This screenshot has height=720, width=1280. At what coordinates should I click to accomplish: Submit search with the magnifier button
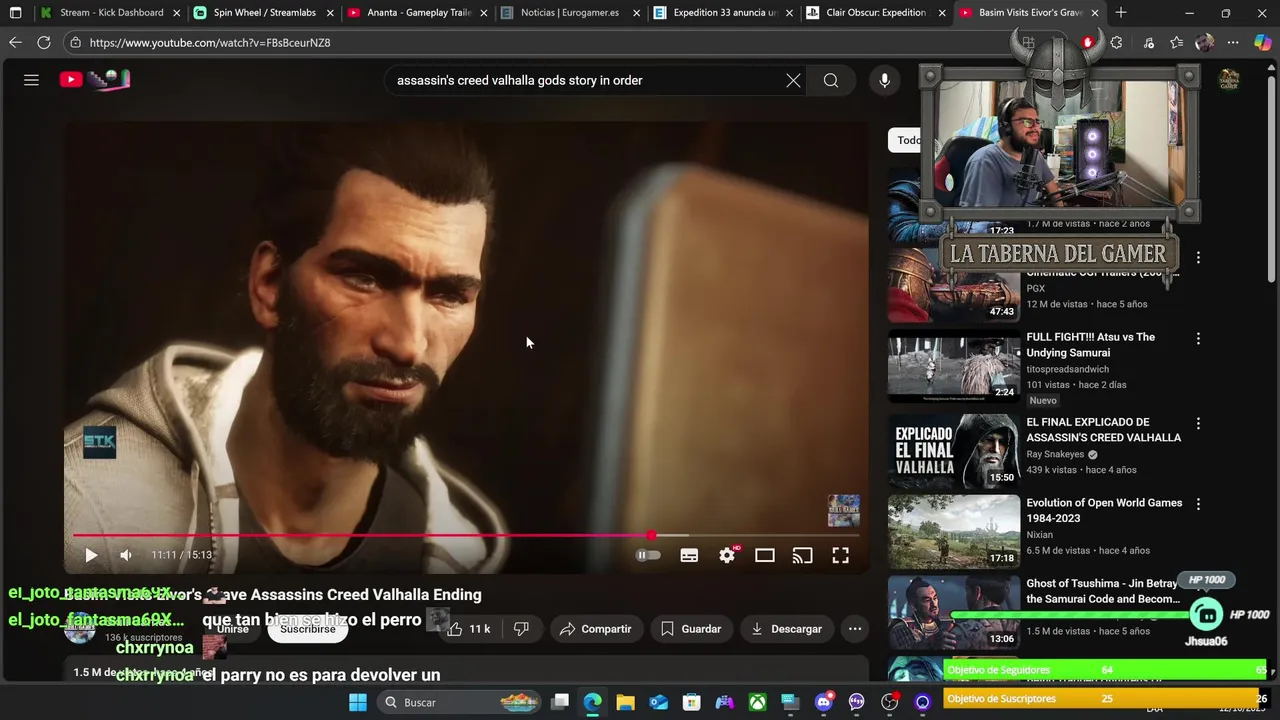pyautogui.click(x=831, y=80)
